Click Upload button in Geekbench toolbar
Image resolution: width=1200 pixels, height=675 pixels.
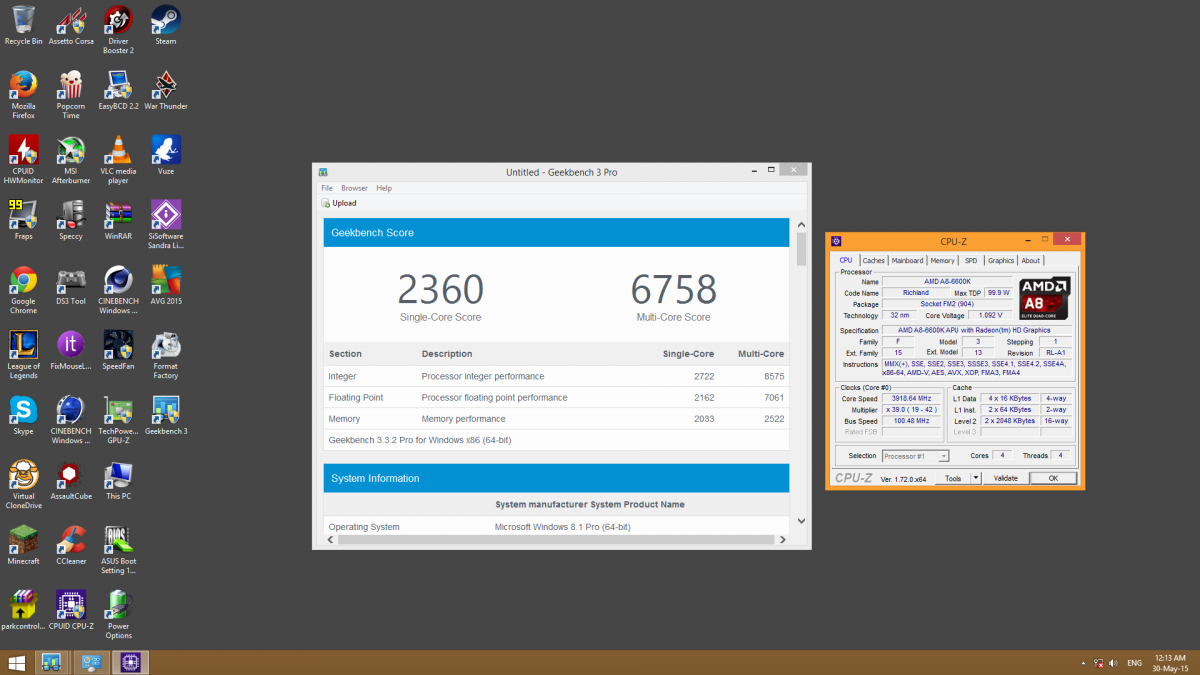(x=339, y=203)
